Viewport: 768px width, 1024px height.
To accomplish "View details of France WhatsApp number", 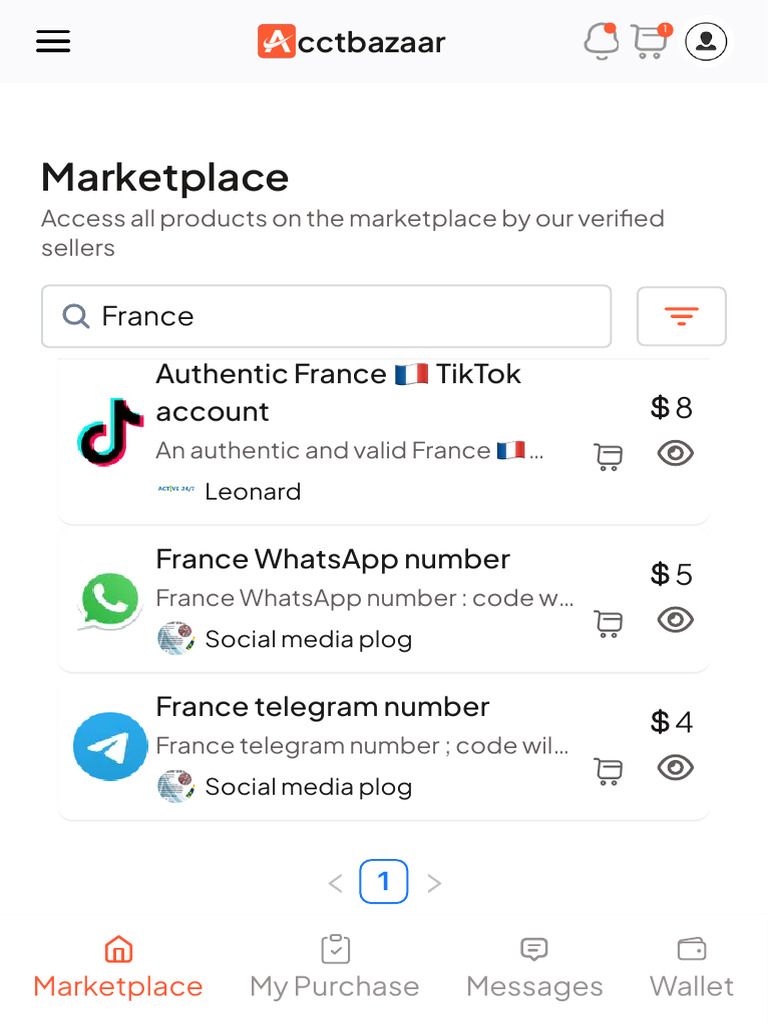I will tap(676, 620).
